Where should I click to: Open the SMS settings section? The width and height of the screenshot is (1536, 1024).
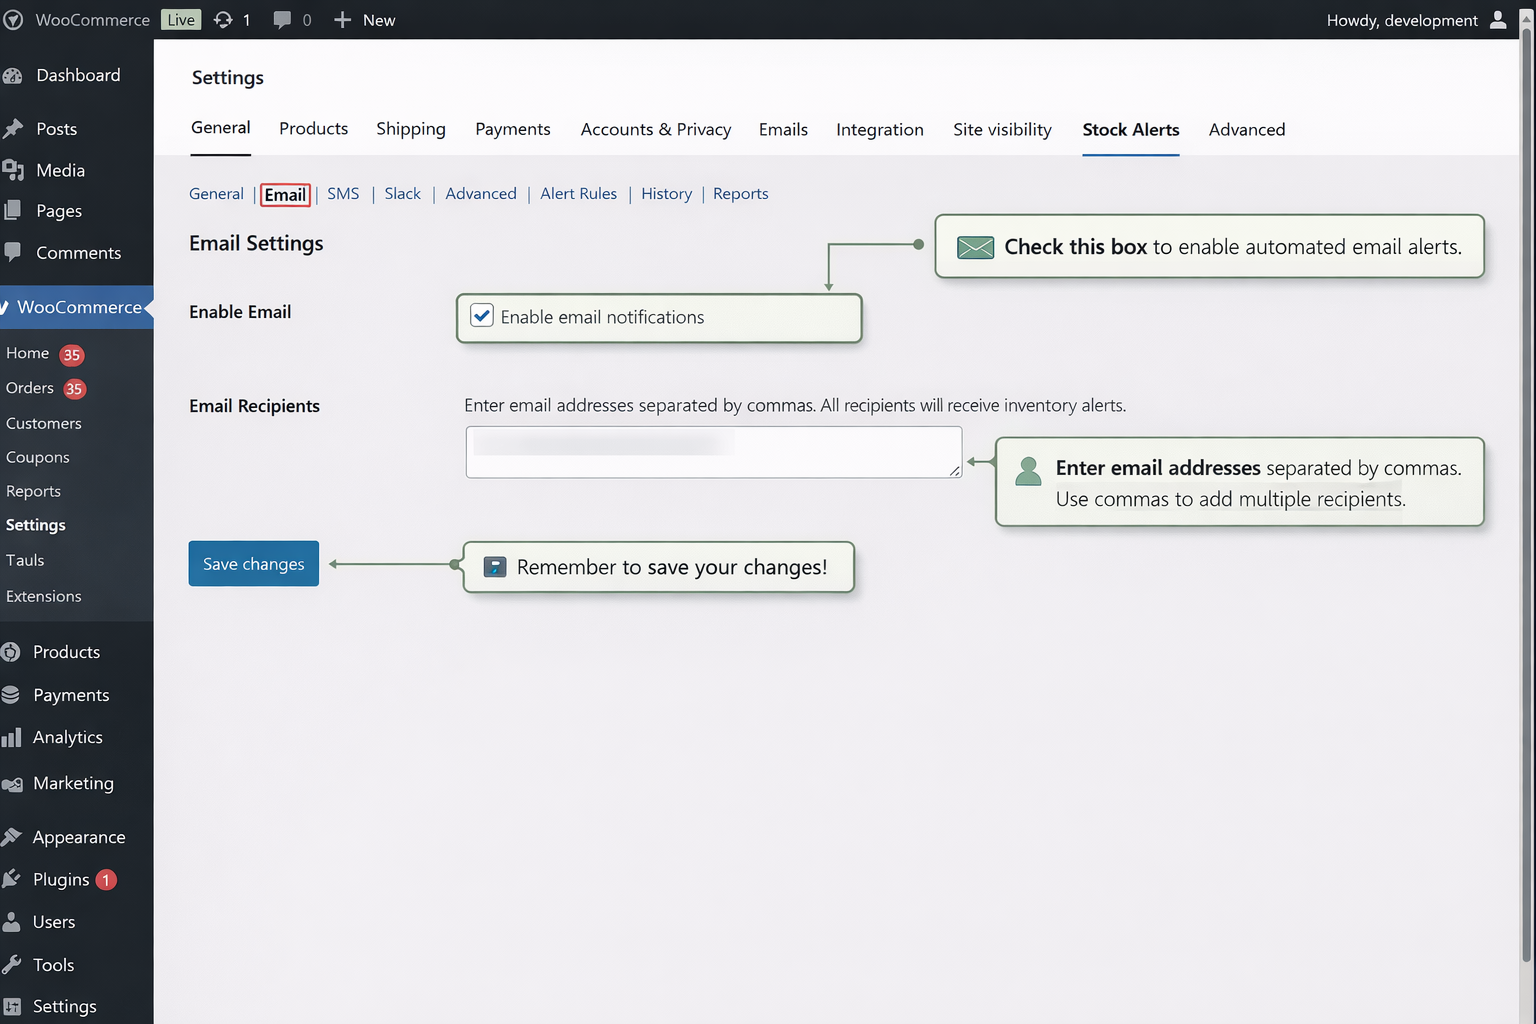(x=343, y=193)
